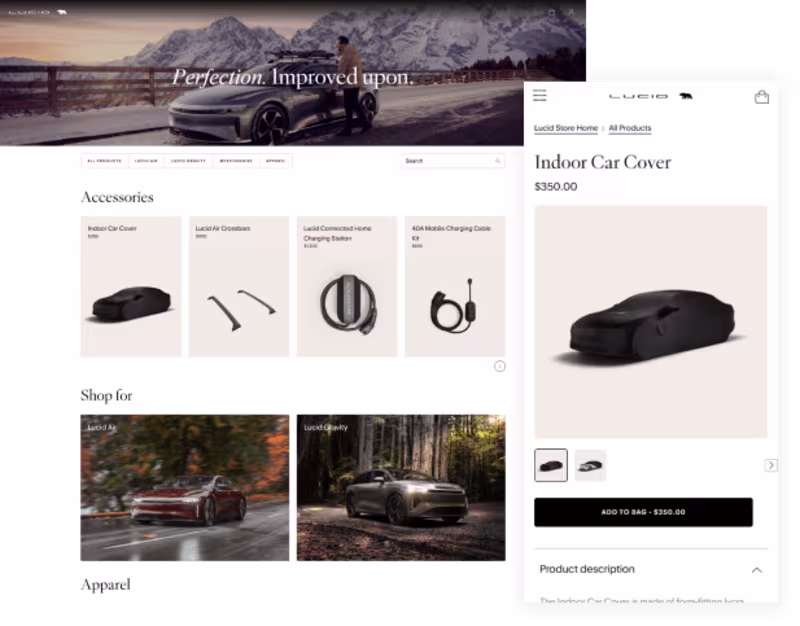800x626 pixels.
Task: Open the shopping bag in mobile panel
Action: click(x=762, y=97)
